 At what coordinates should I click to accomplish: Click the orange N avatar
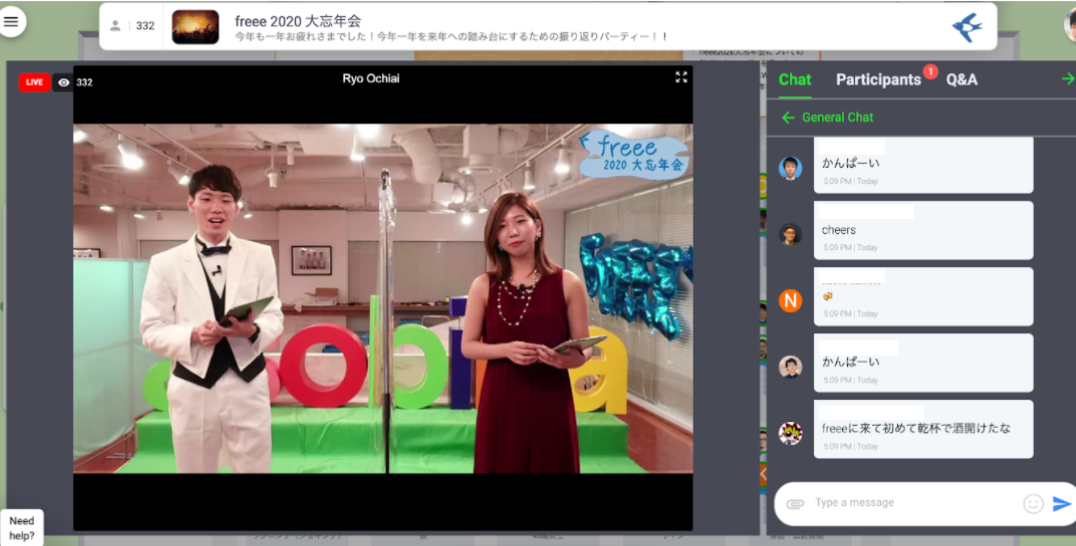791,300
